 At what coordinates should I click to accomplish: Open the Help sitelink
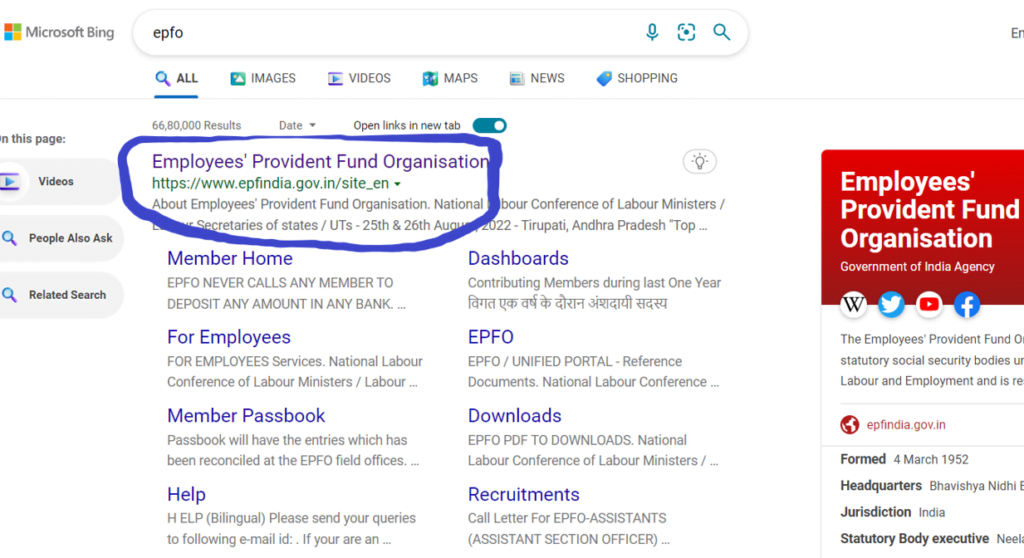coord(186,495)
